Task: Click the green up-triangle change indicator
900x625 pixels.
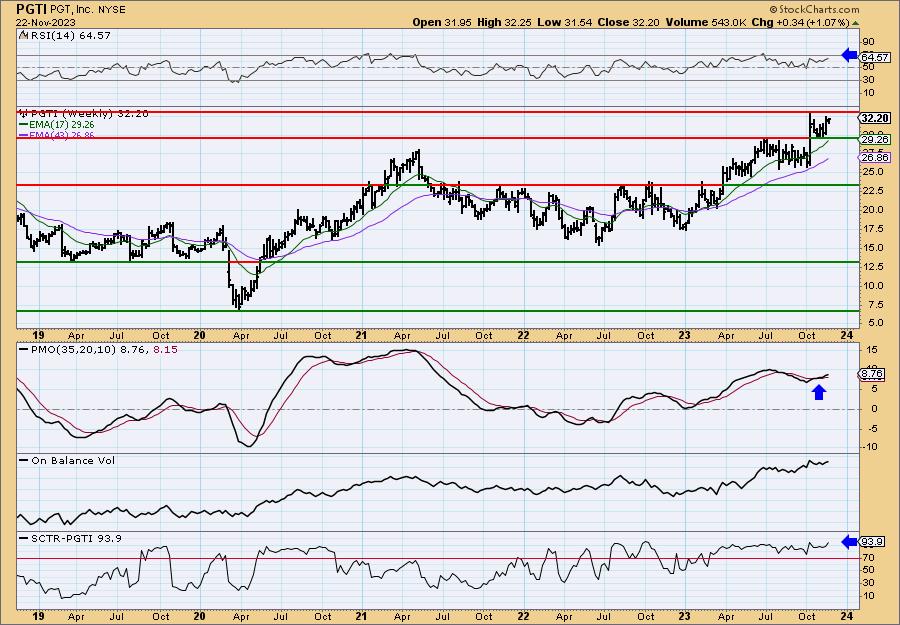Action: point(855,23)
